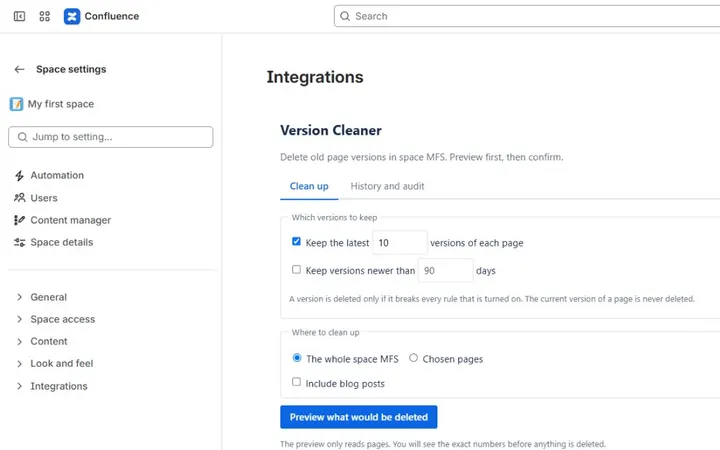Viewport: 720px width, 450px height.
Task: Collapse the sidebar using the panel icon
Action: (x=19, y=17)
